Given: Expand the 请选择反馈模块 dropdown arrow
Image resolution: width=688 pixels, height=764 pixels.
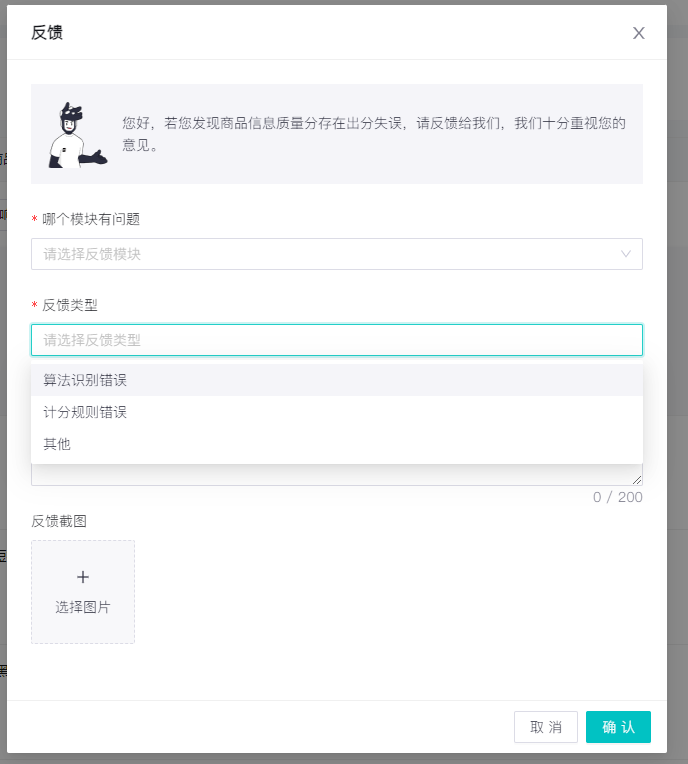Looking at the screenshot, I should click(626, 254).
